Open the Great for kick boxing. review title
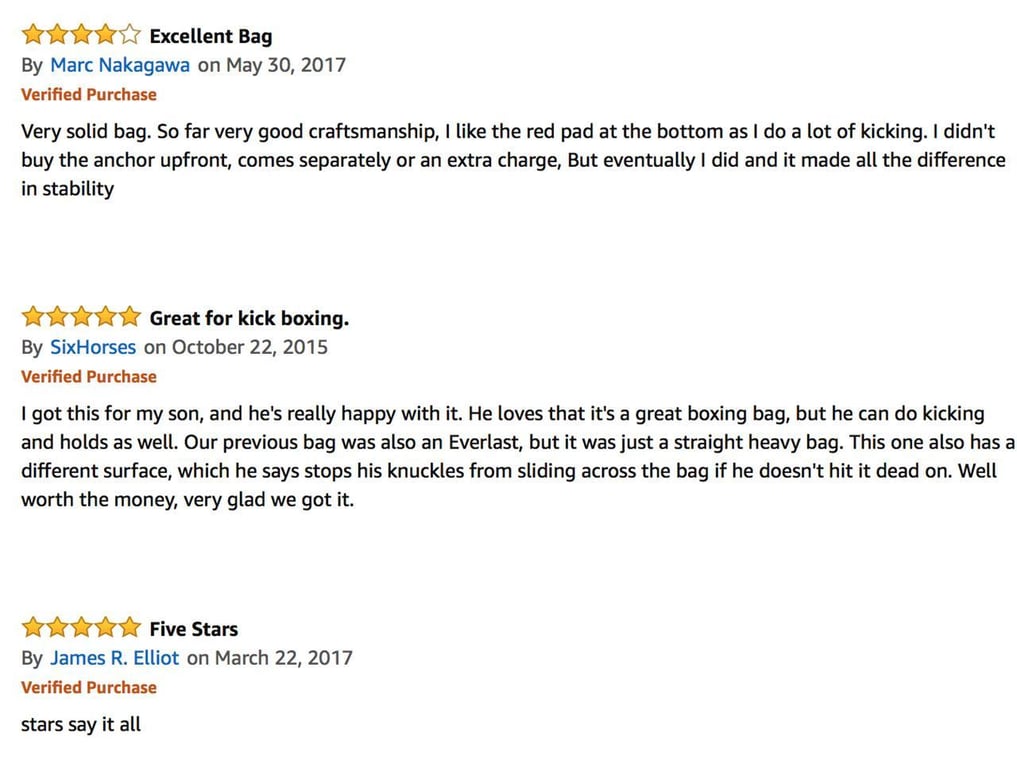This screenshot has height=768, width=1017. click(x=249, y=318)
